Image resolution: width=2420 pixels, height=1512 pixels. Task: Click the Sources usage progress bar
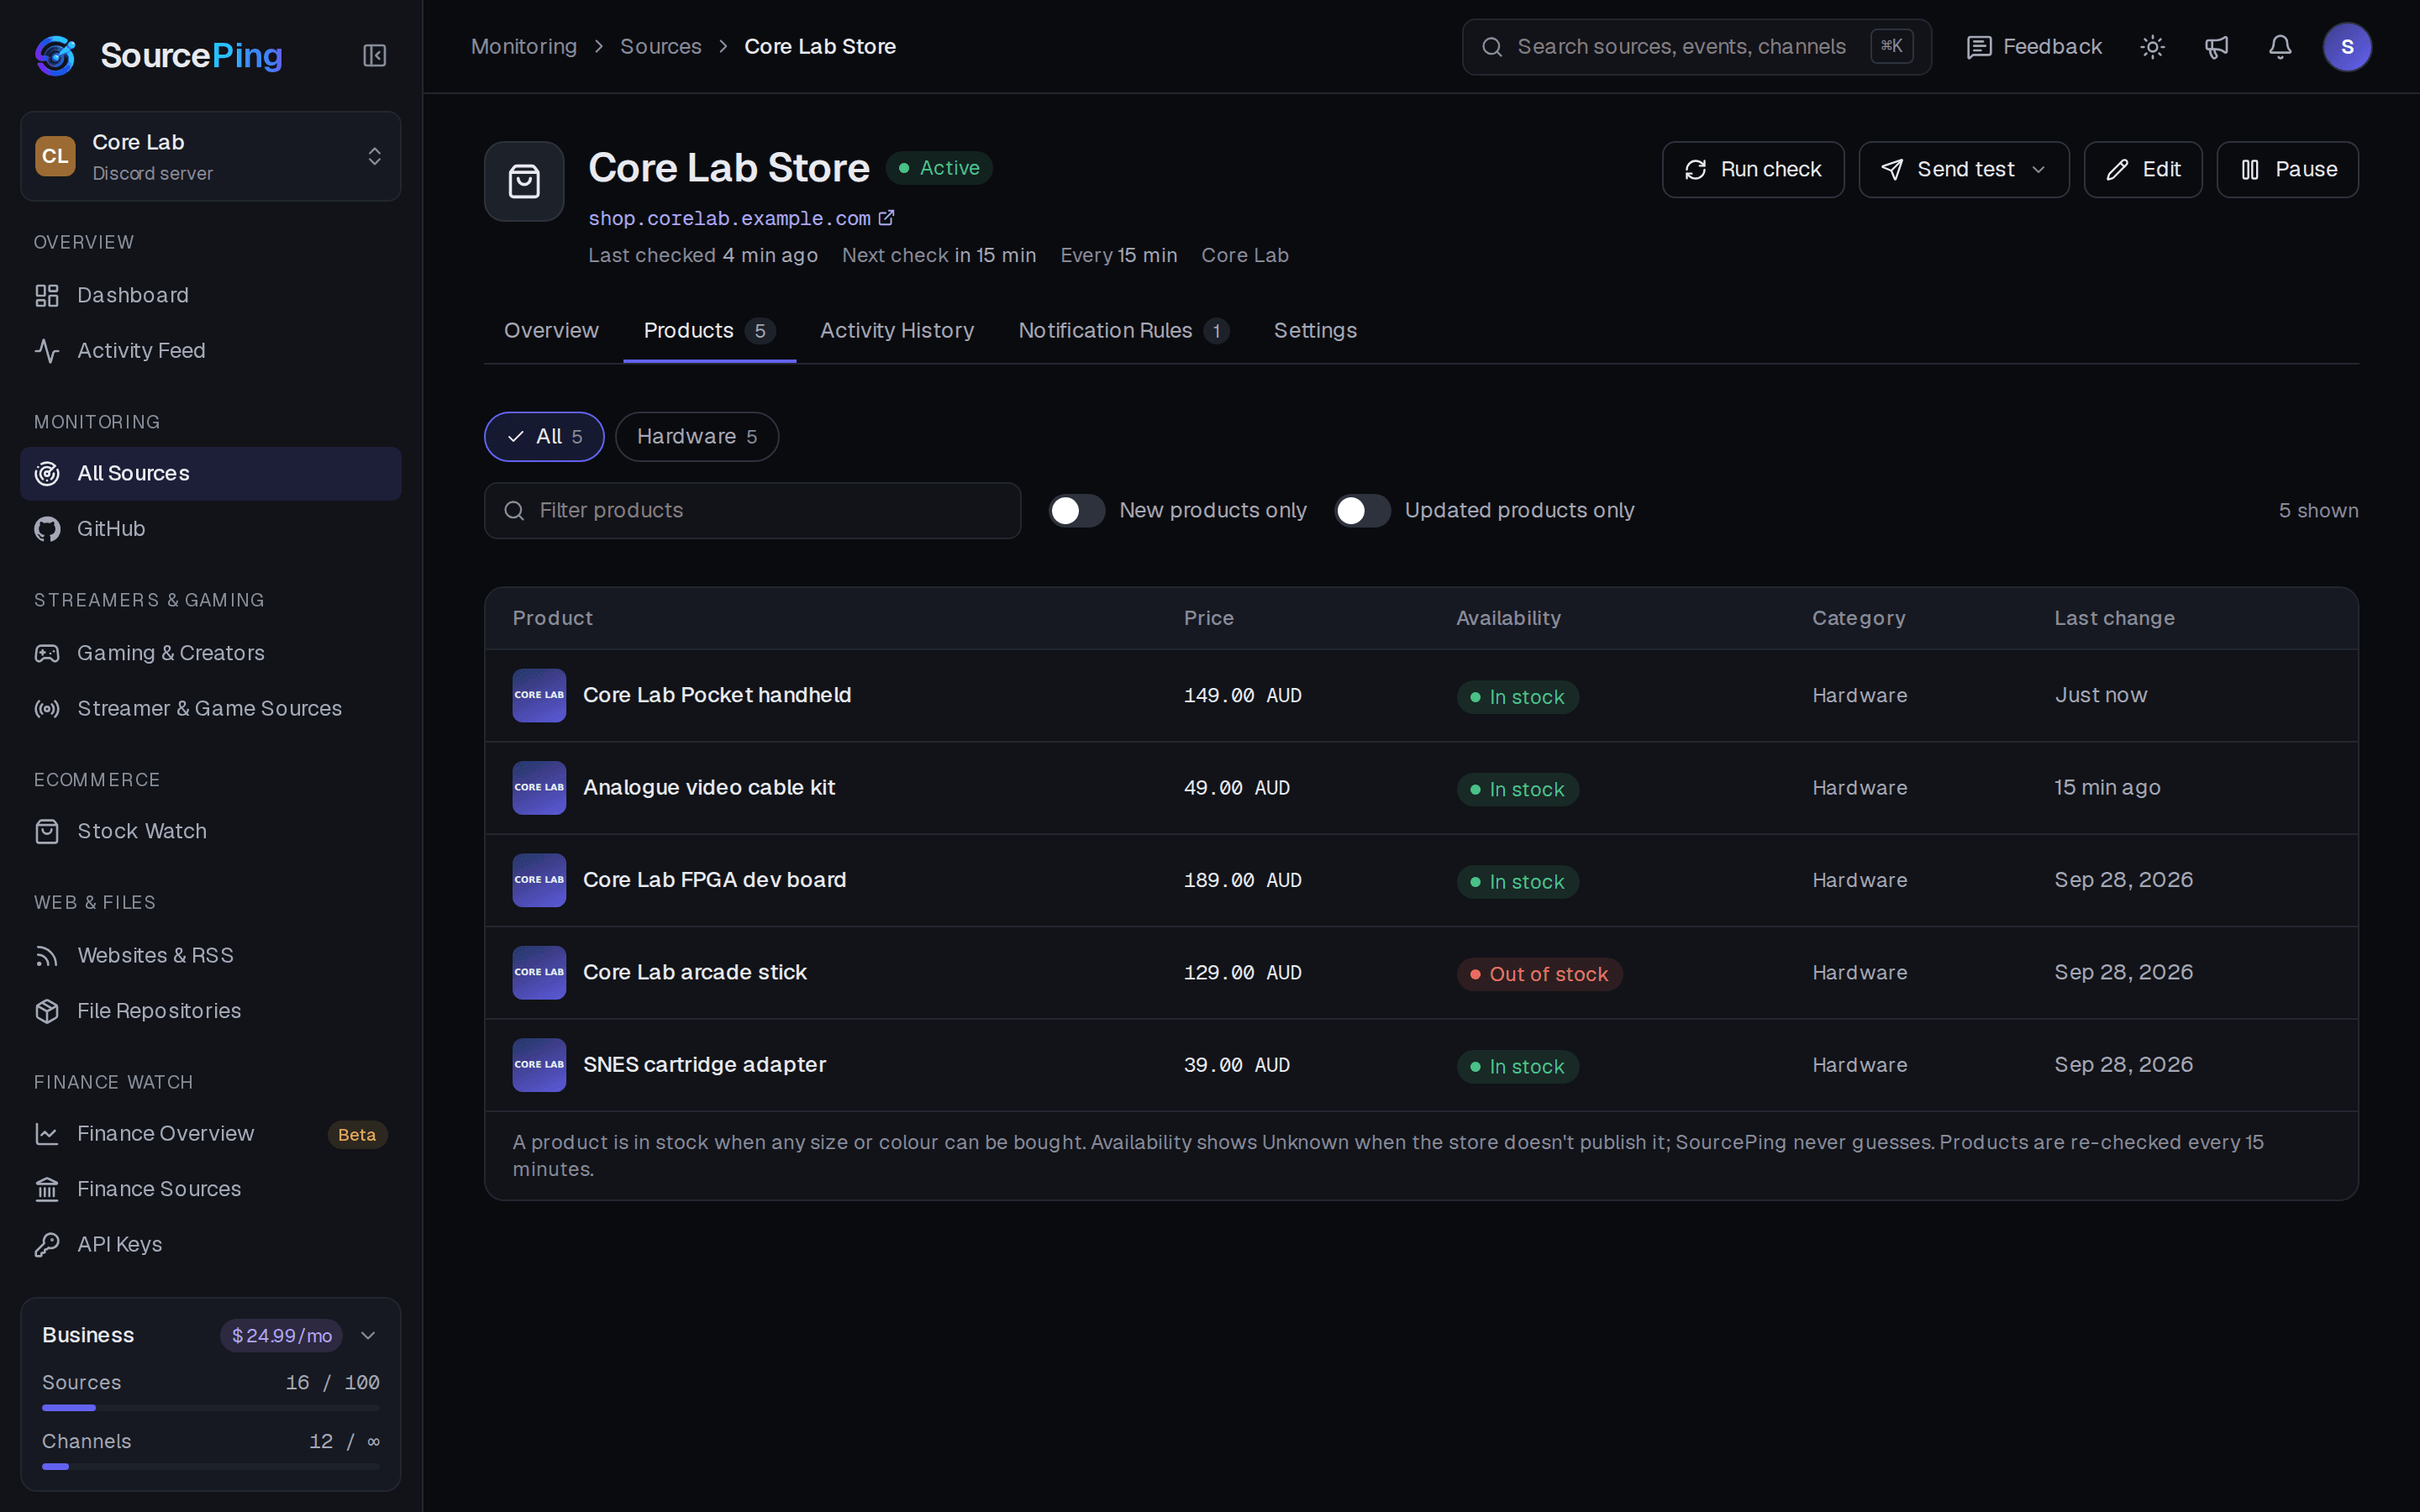coord(211,1408)
